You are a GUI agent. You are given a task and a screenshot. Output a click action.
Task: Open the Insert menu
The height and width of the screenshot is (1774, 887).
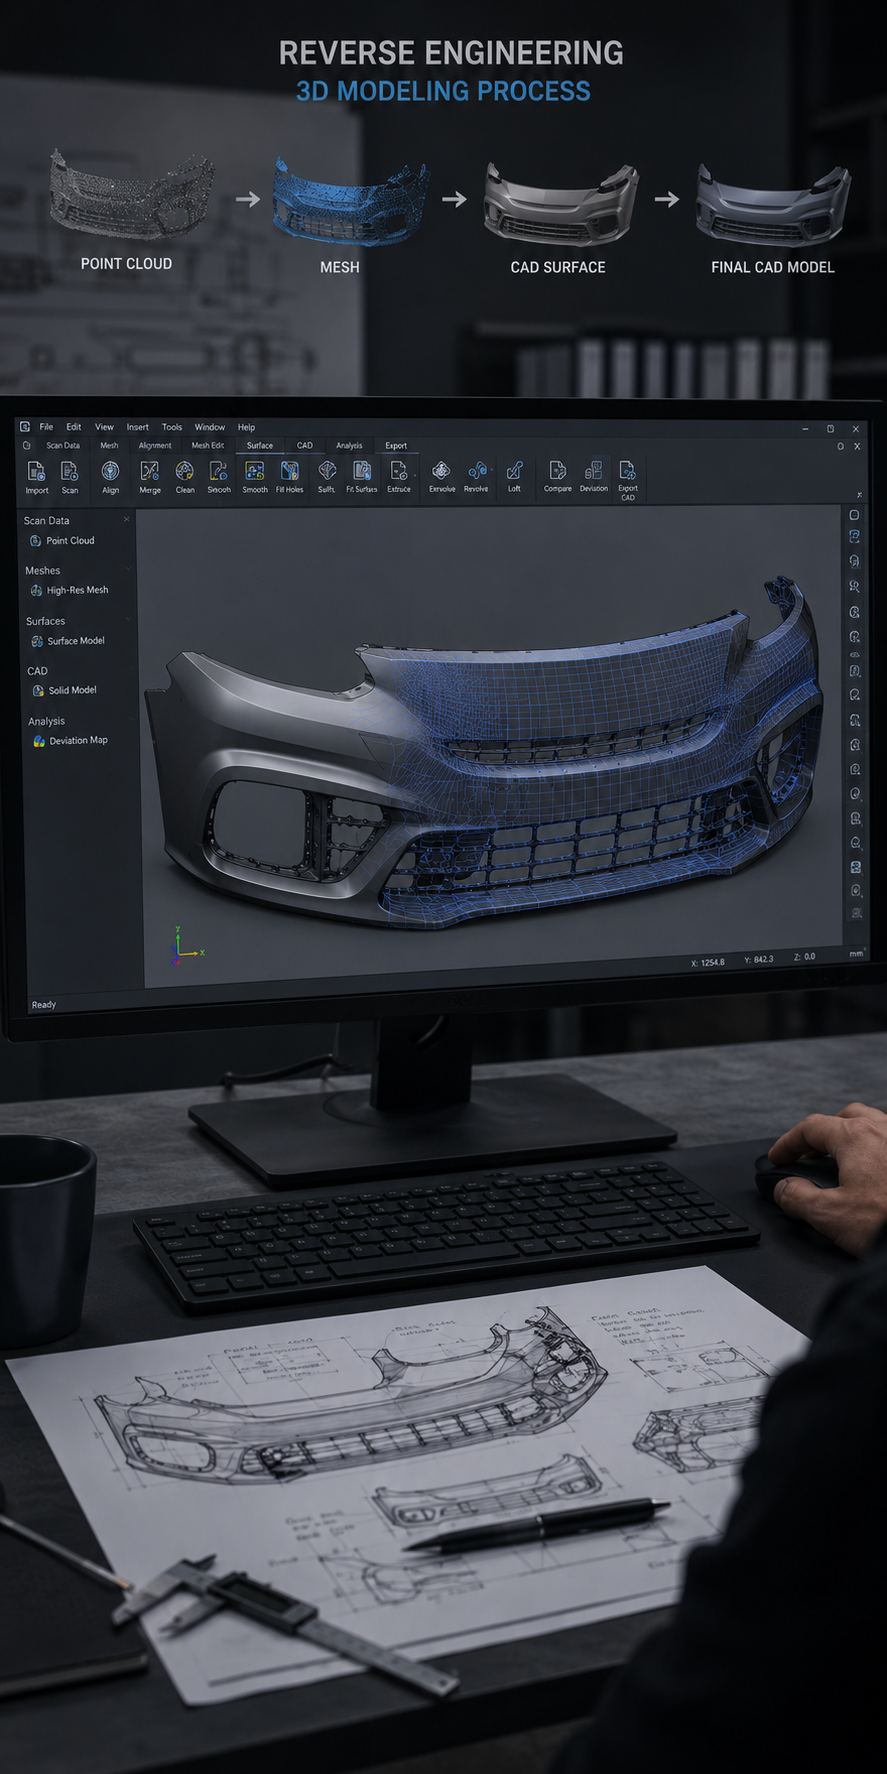coord(138,427)
